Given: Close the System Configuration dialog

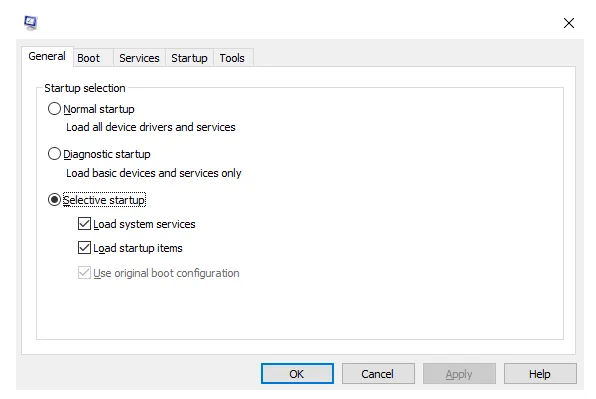Looking at the screenshot, I should [x=569, y=23].
